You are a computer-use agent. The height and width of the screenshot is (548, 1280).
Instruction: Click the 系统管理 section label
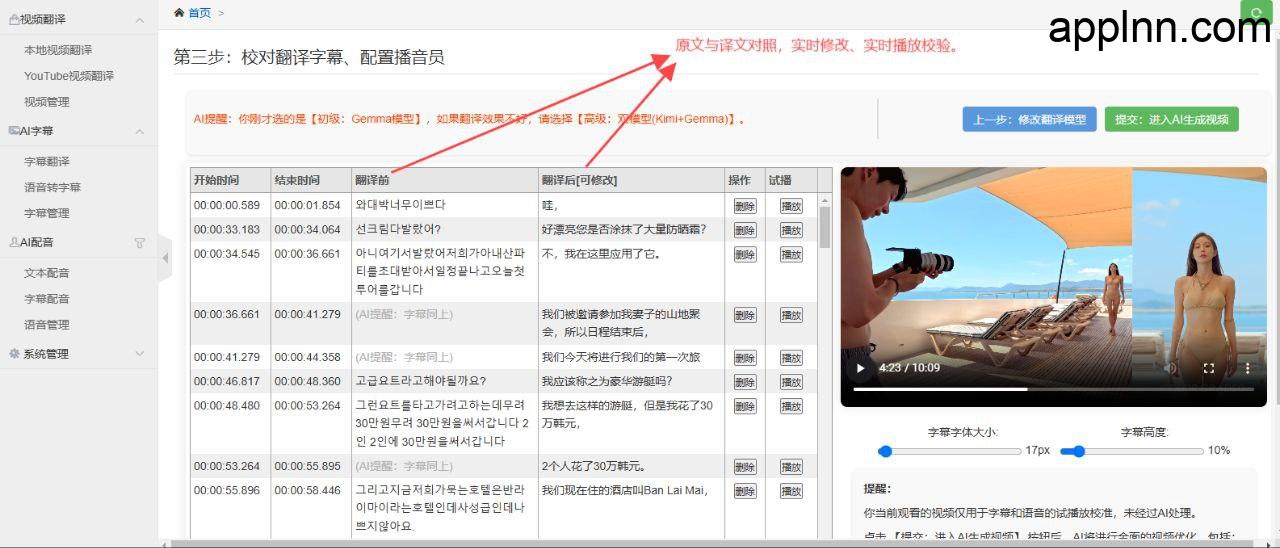coord(46,354)
